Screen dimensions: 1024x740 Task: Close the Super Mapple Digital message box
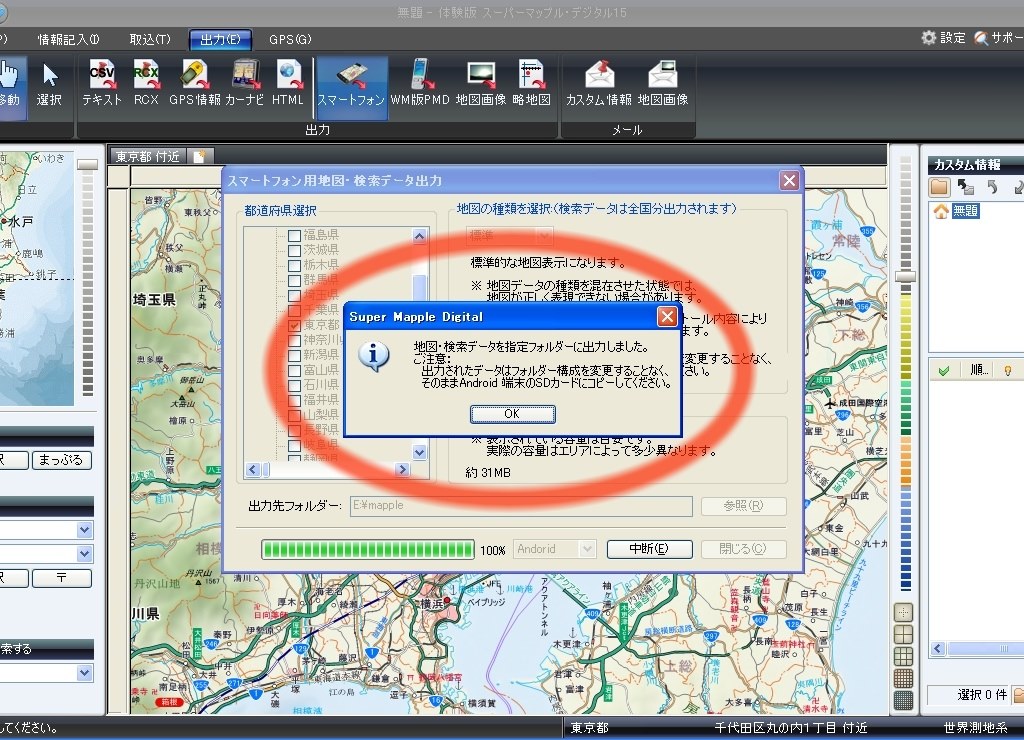point(667,317)
